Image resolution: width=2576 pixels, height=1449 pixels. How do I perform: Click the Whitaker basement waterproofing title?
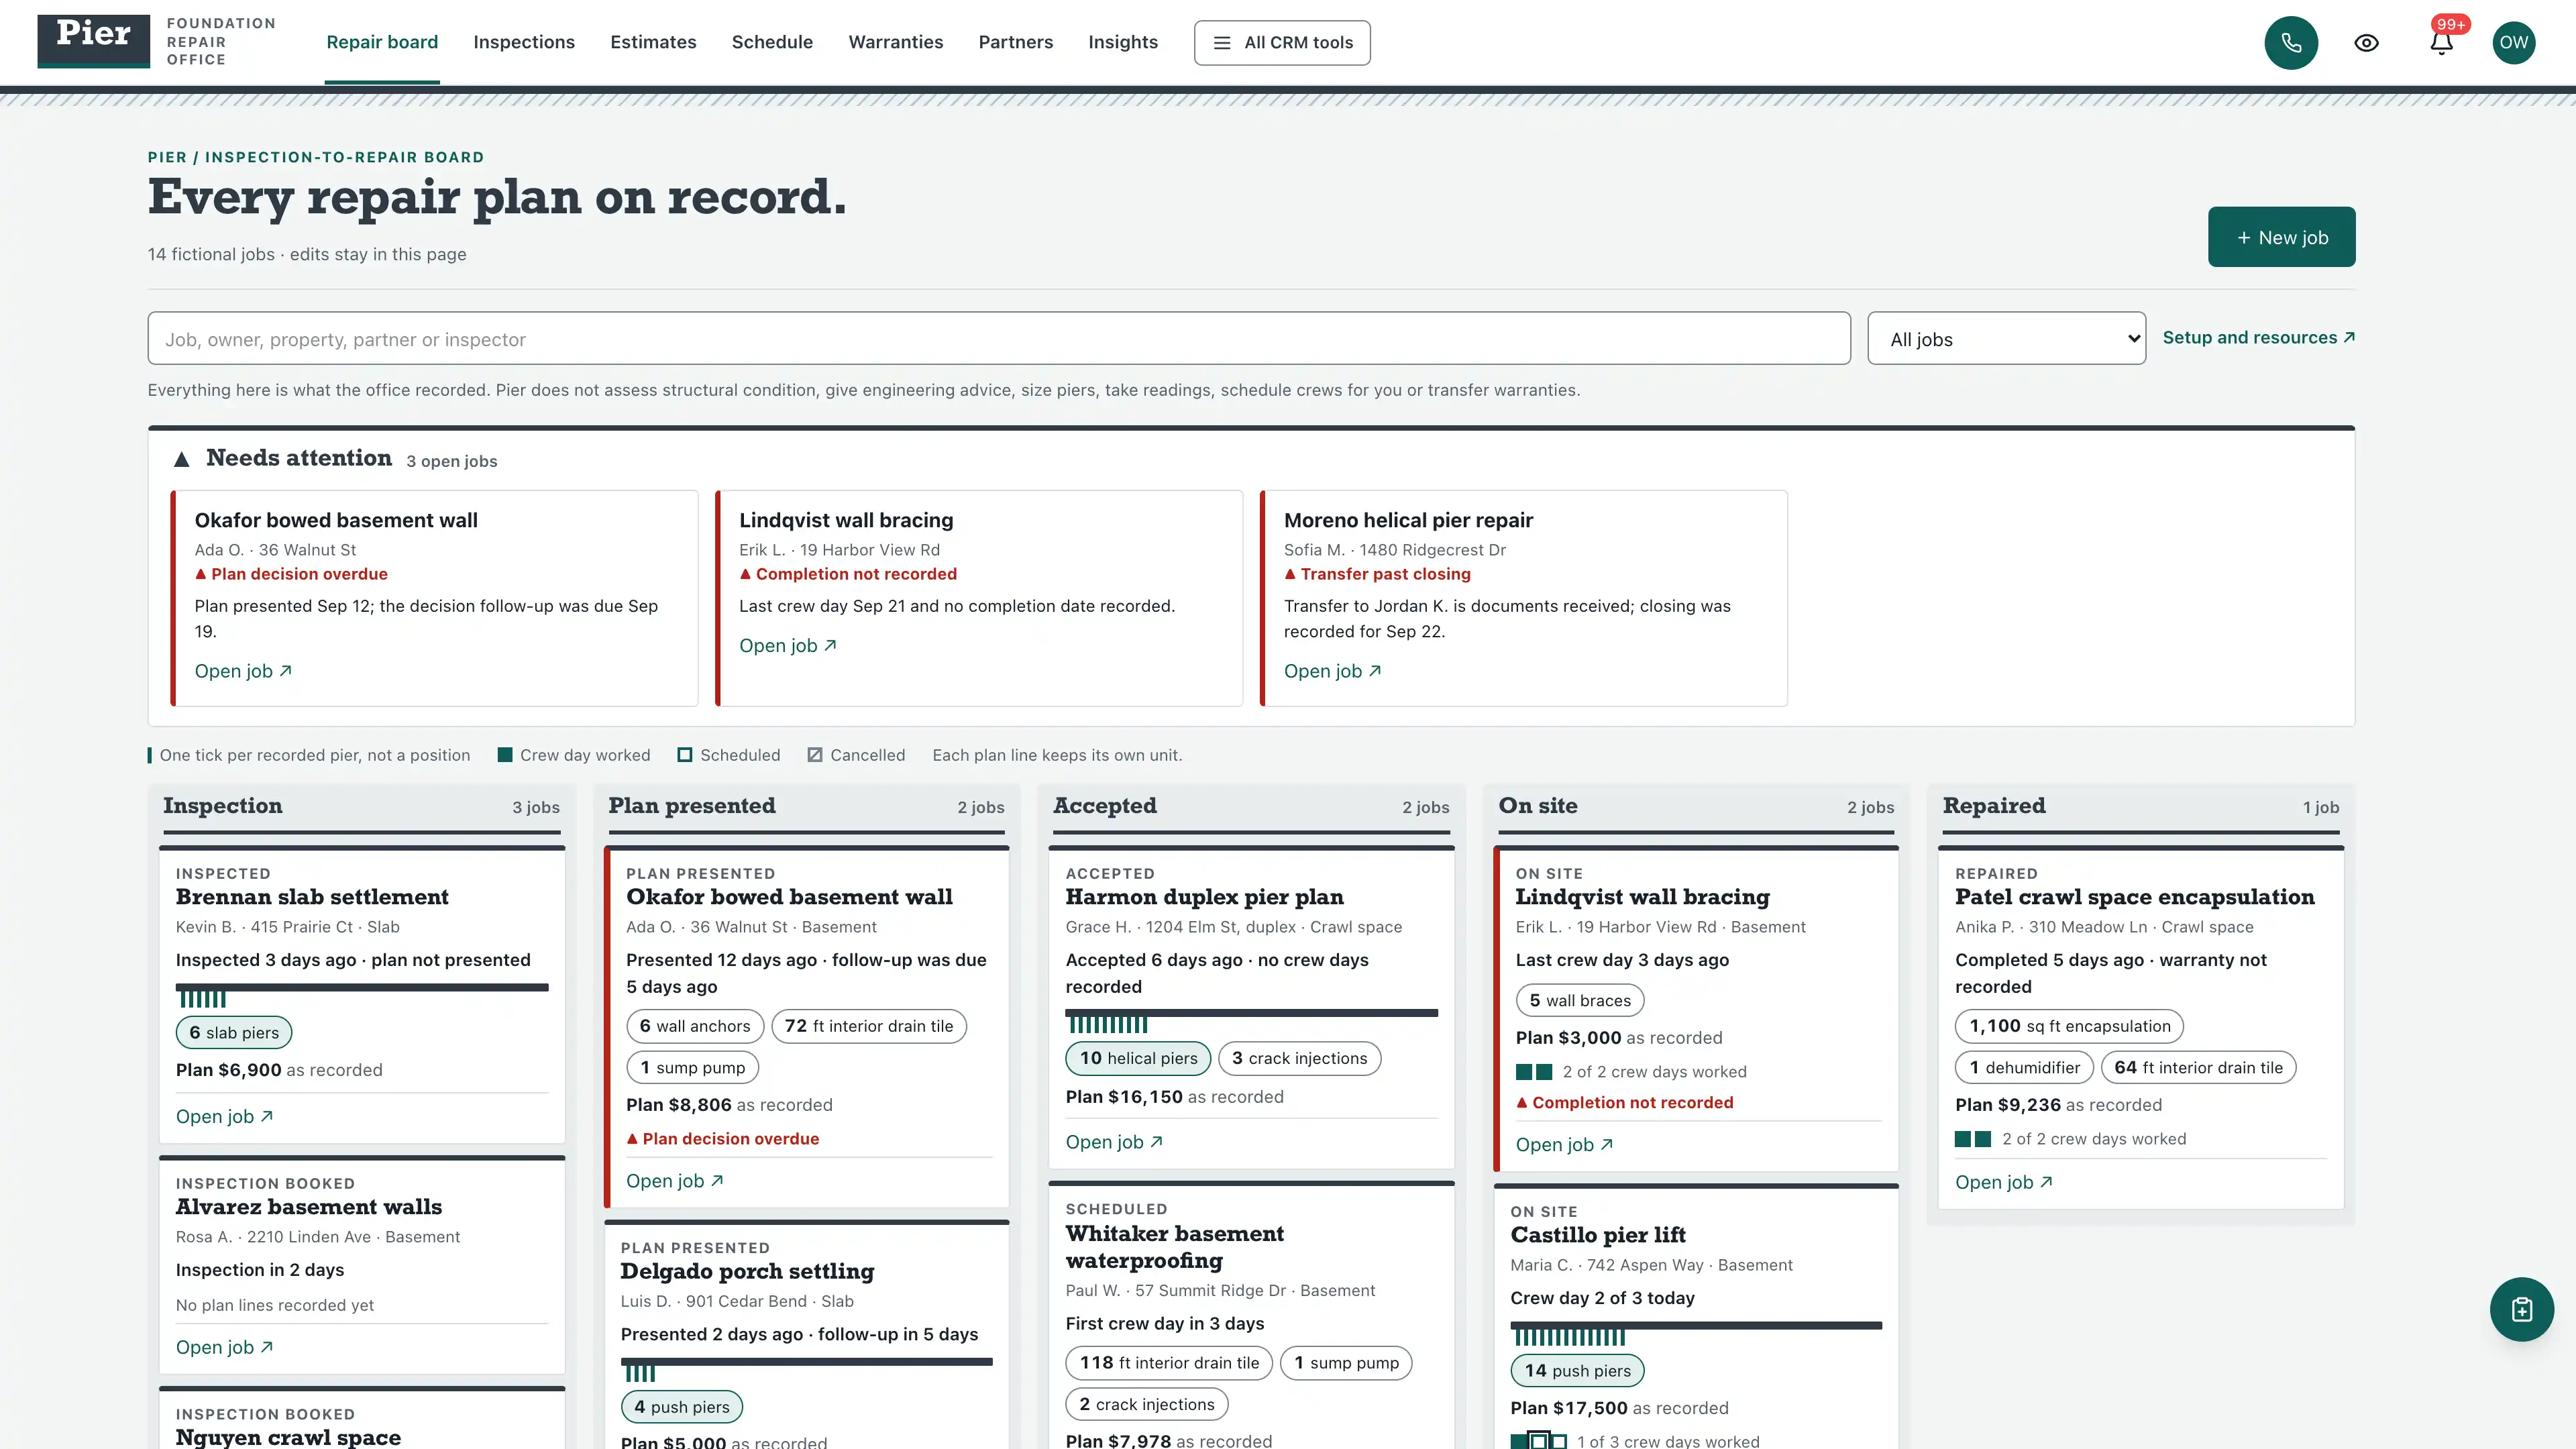[x=1174, y=1247]
